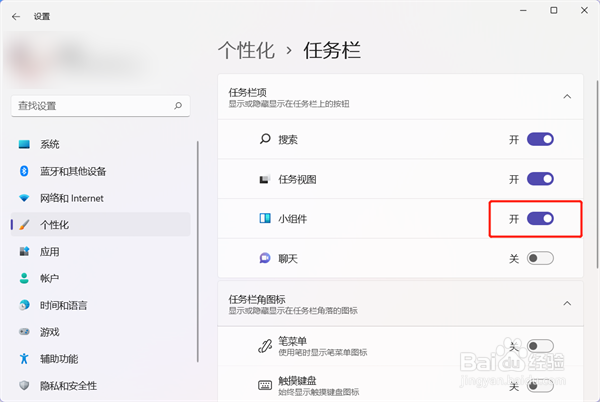Viewport: 600px width, 402px height.
Task: Open 游戏 category
Action: (x=101, y=332)
